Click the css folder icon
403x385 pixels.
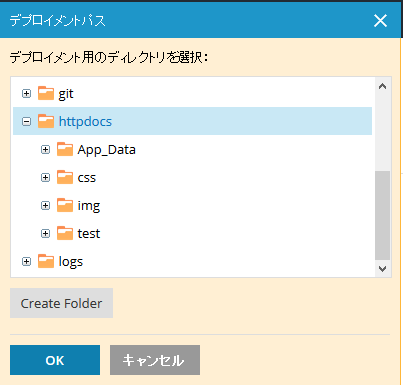click(65, 177)
